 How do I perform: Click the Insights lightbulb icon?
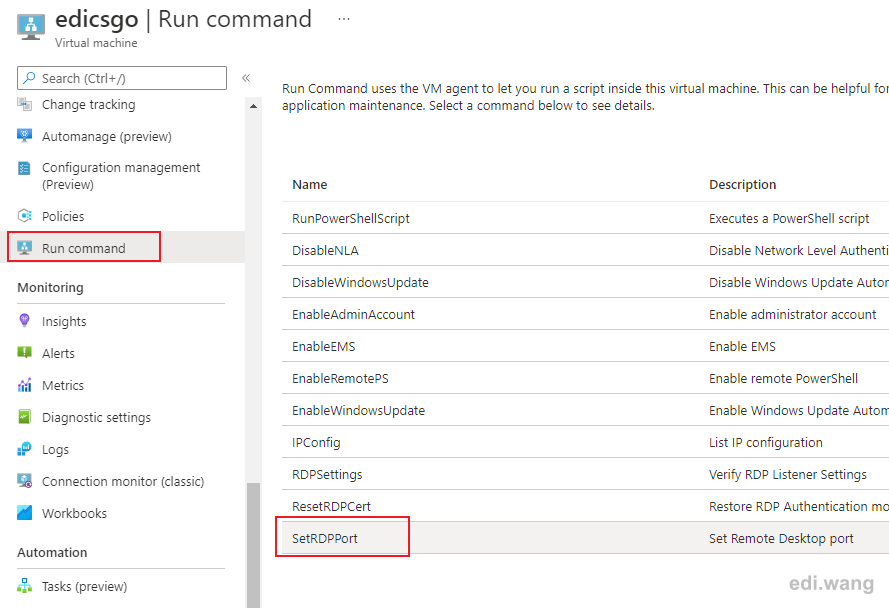tap(24, 320)
